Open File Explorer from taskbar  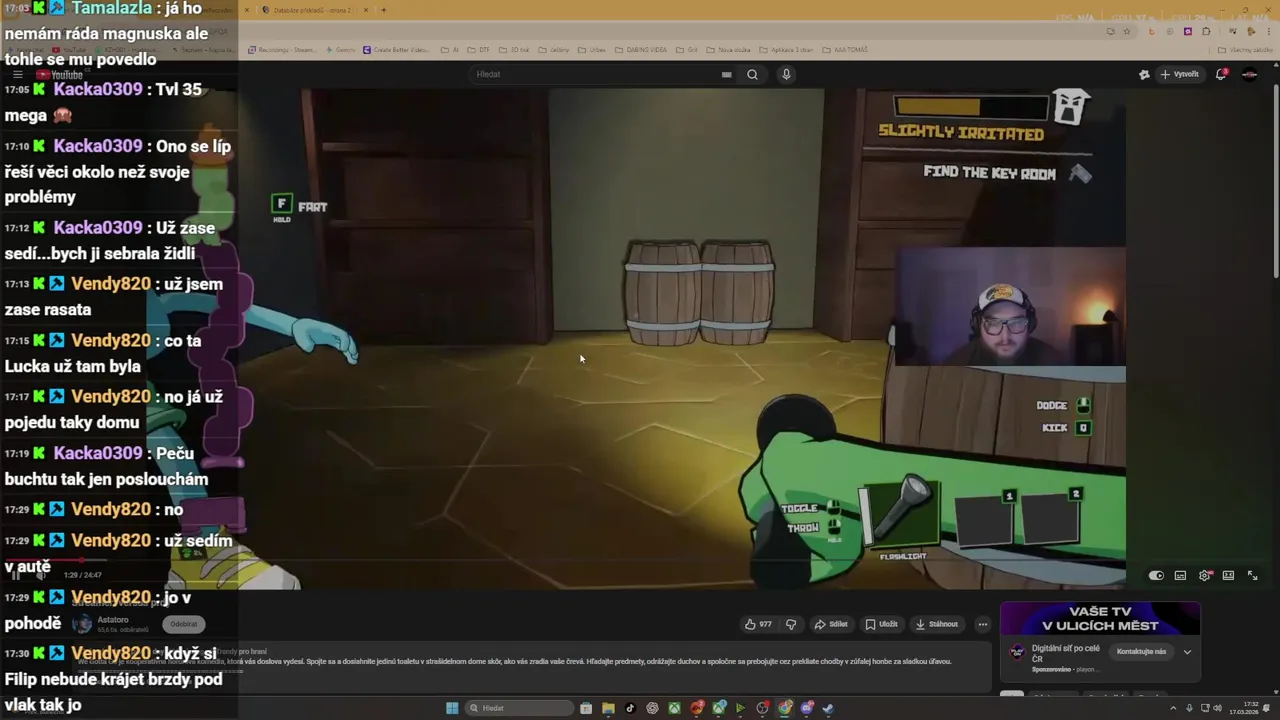608,708
